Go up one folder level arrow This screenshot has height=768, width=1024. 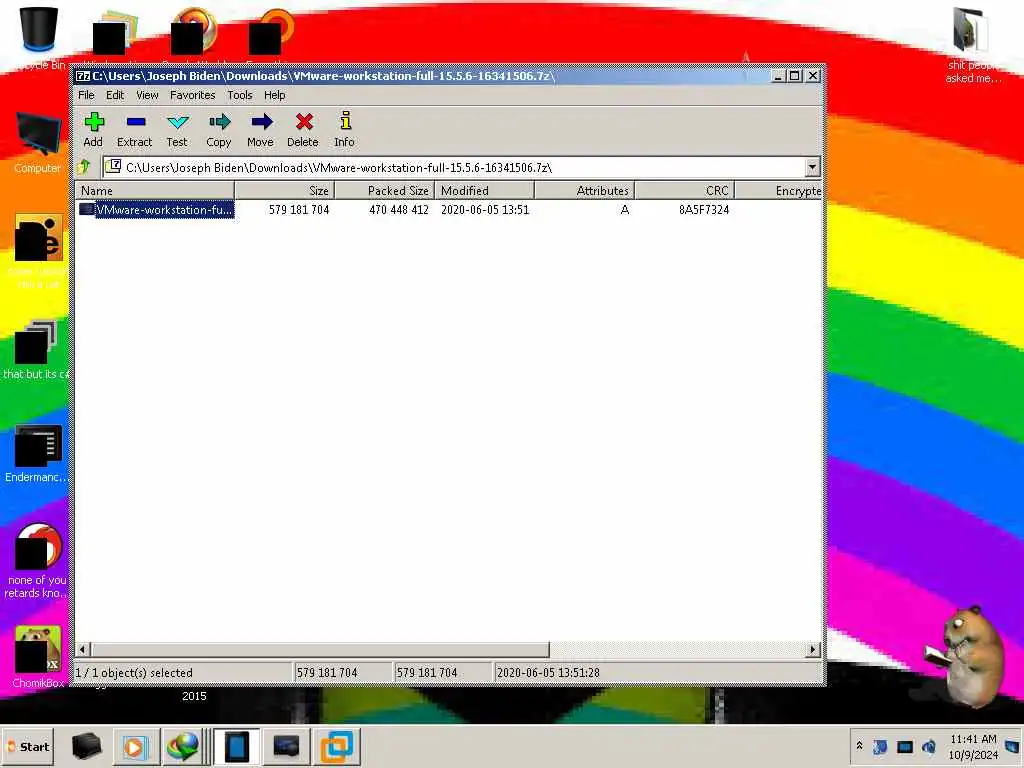tap(84, 167)
